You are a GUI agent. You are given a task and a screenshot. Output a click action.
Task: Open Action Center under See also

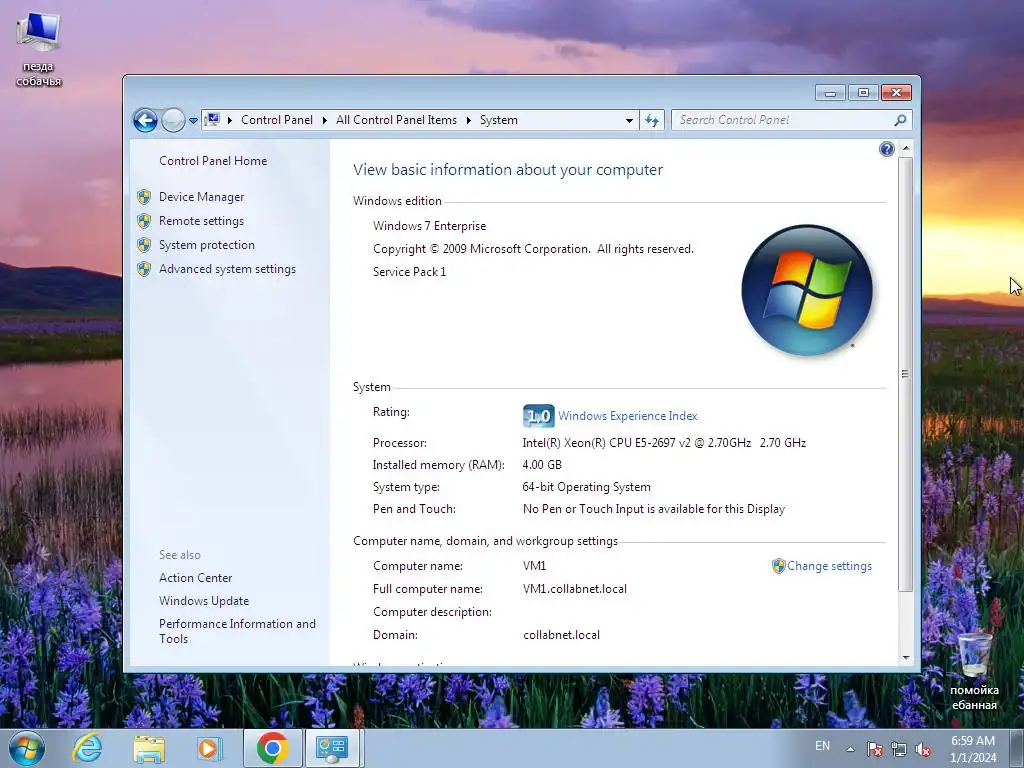(x=196, y=578)
